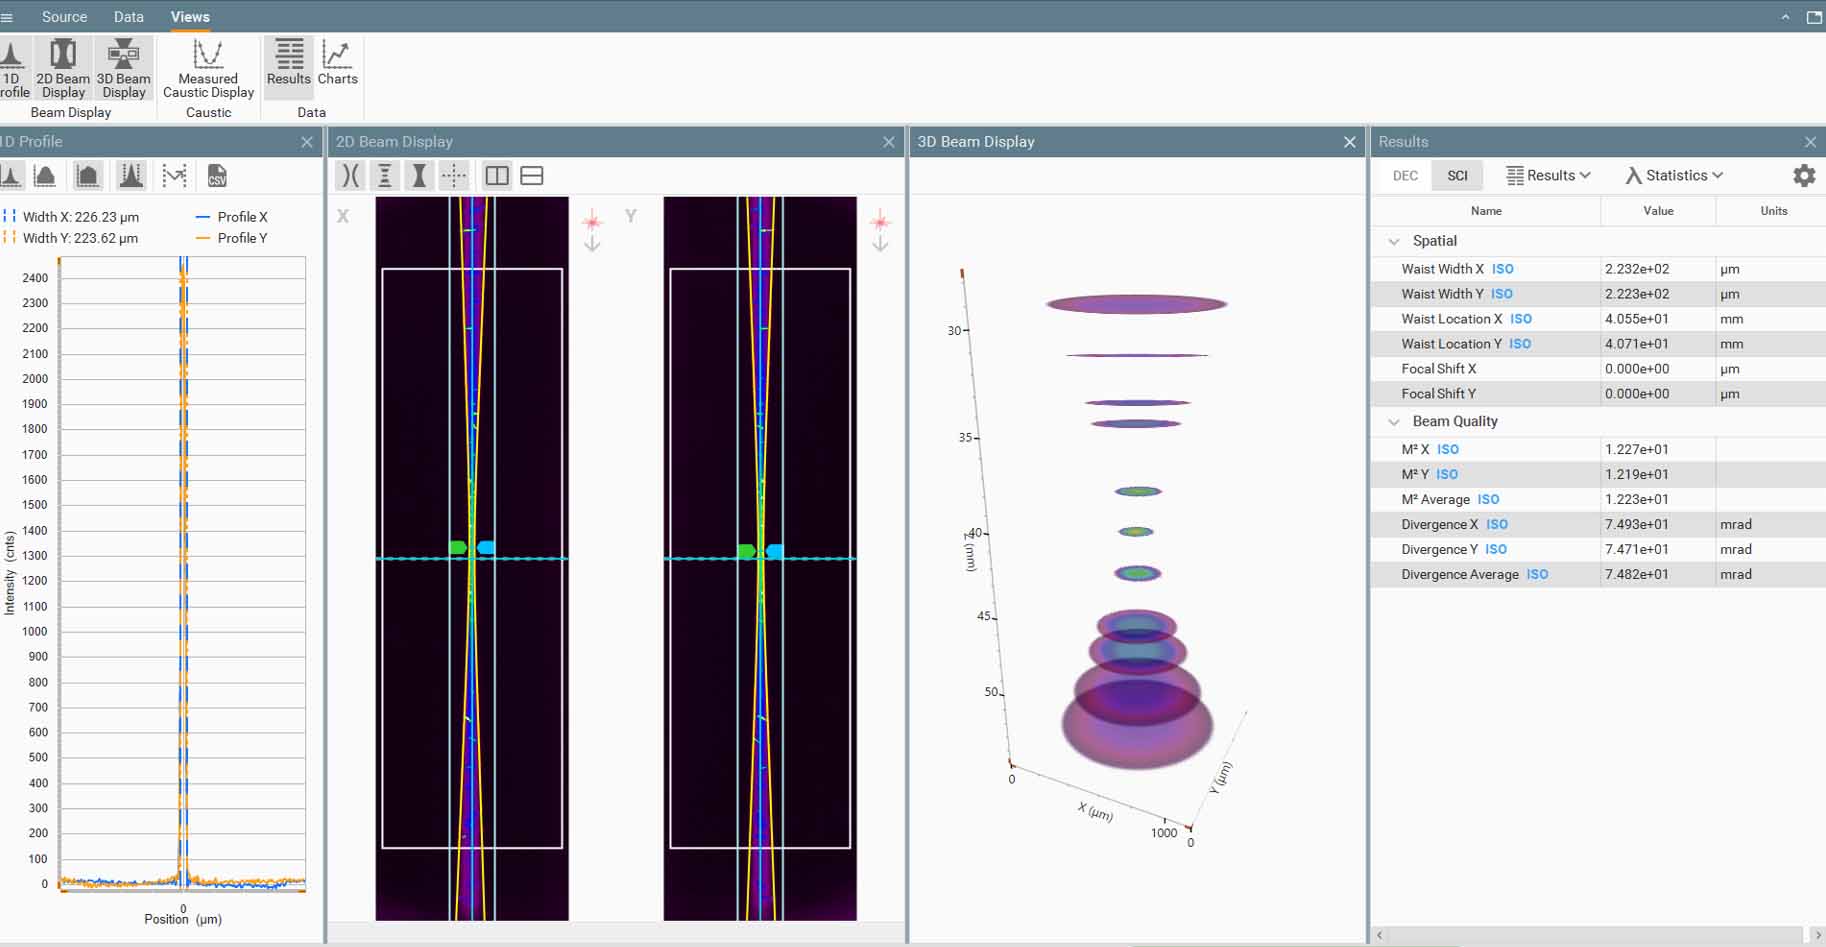The width and height of the screenshot is (1826, 947).
Task: Close the Results panel
Action: click(x=1810, y=142)
